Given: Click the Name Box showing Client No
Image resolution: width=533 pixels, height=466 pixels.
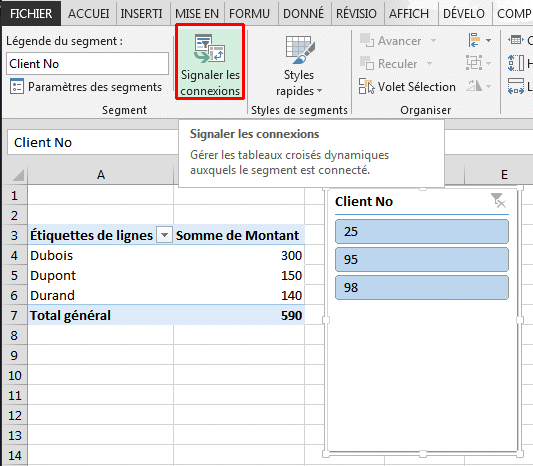Looking at the screenshot, I should (92, 142).
